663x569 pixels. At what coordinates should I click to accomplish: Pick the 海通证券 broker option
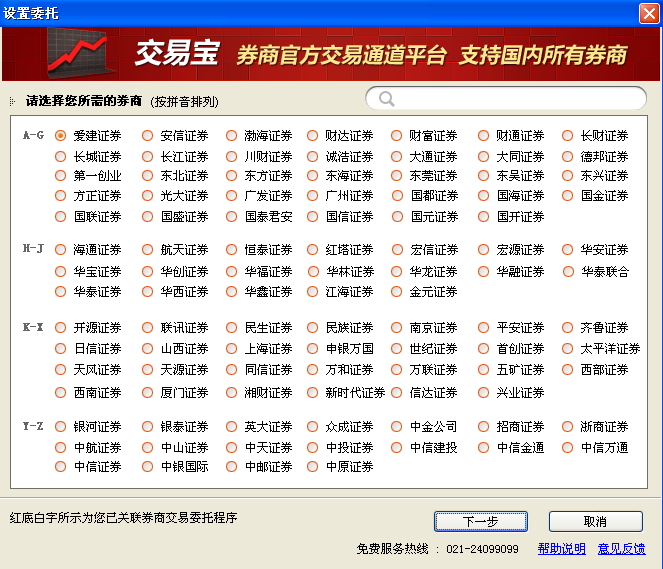[x=61, y=250]
